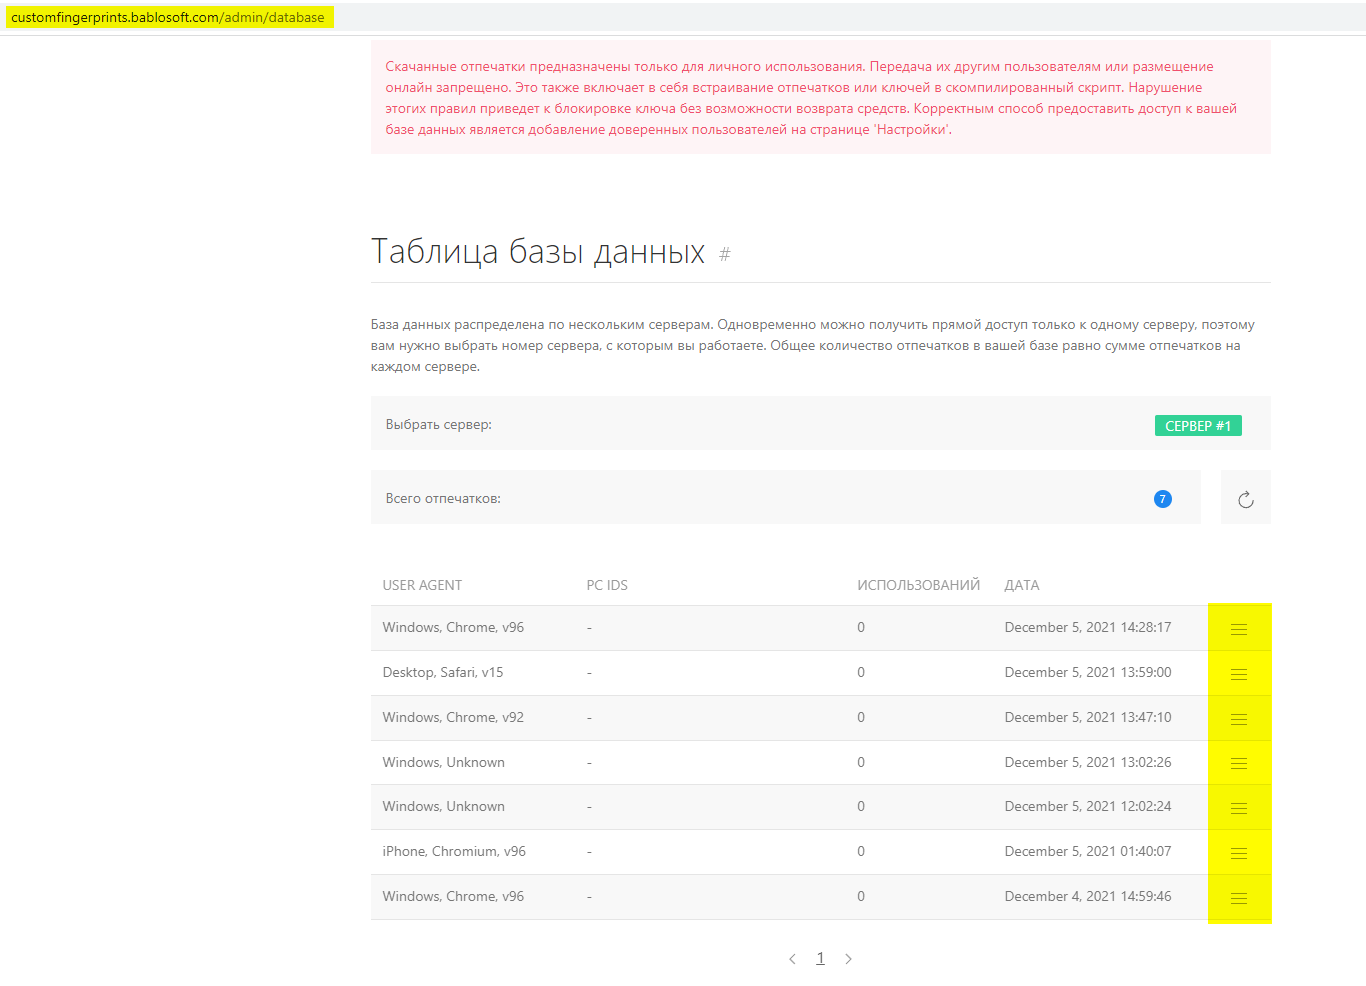The width and height of the screenshot is (1366, 986).
Task: Click the refresh fingerprints count icon
Action: pyautogui.click(x=1245, y=499)
